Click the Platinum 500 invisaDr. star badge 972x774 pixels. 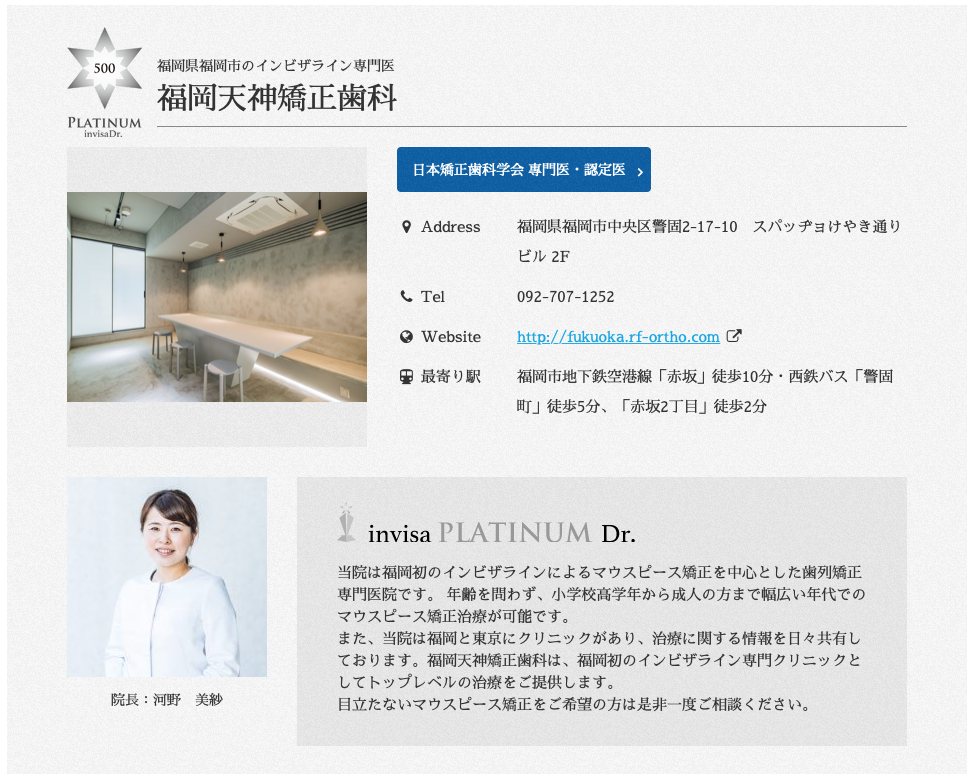click(x=104, y=82)
